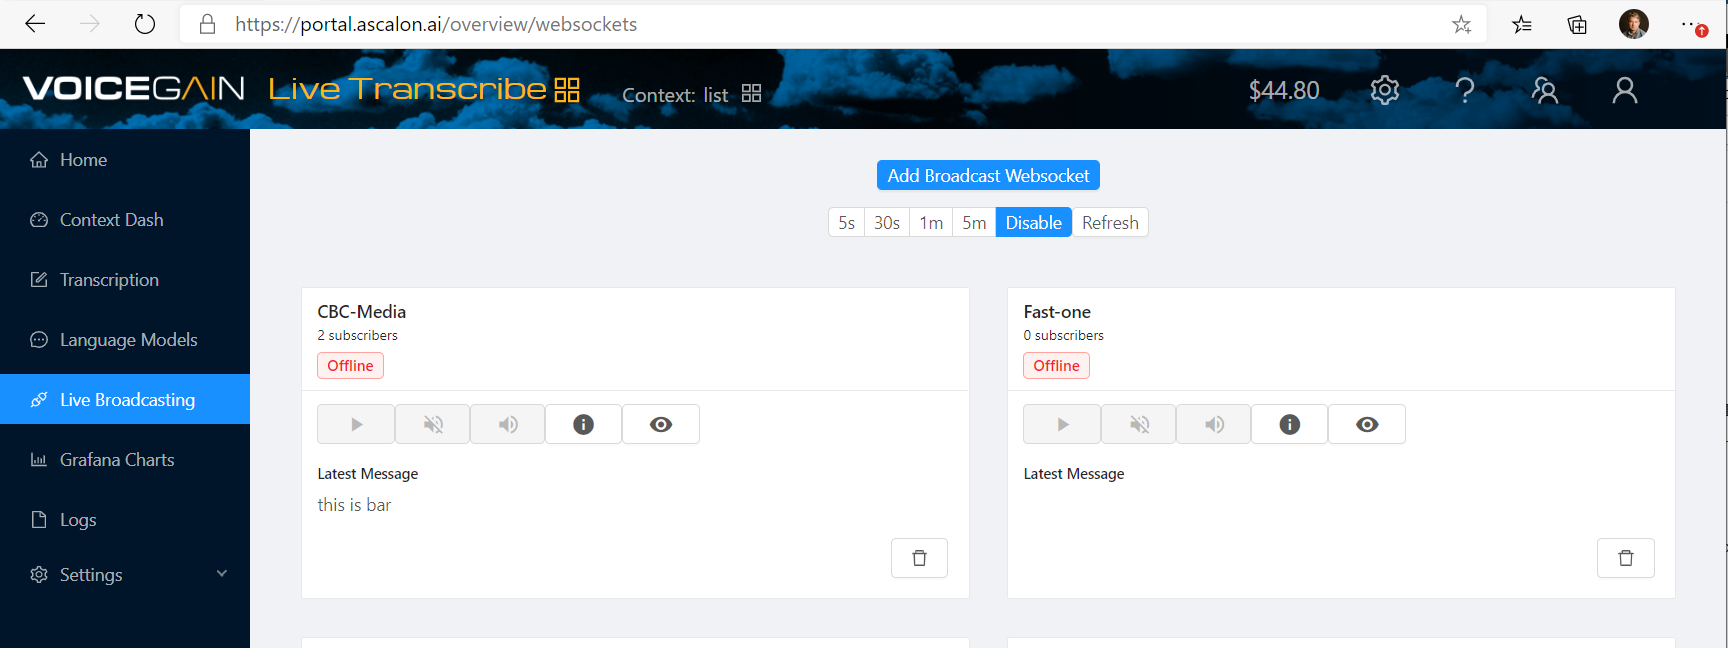Expand the Settings submenu chevron

222,574
